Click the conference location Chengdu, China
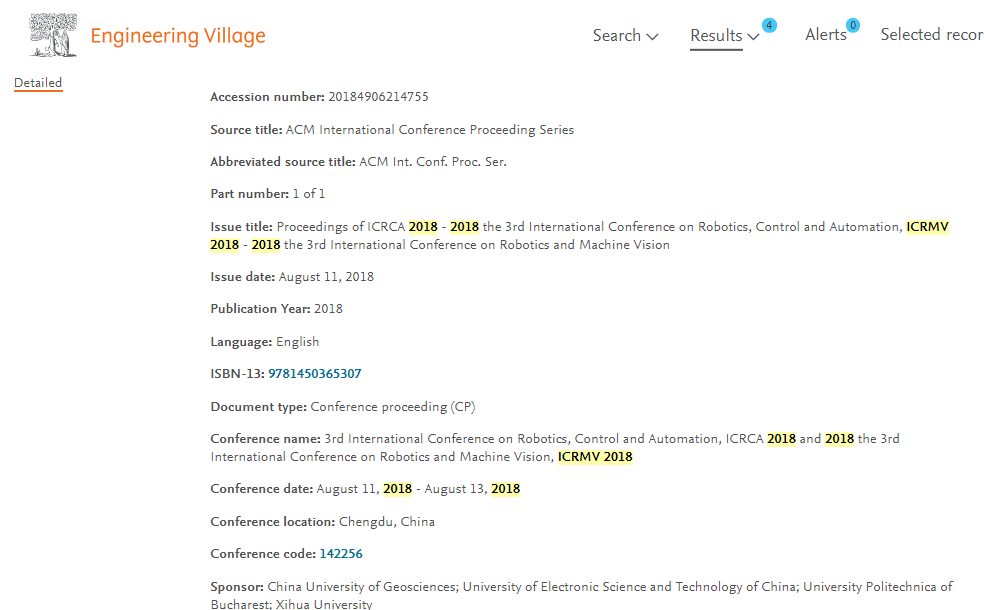Screen dimensions: 984x610 [x=387, y=522]
